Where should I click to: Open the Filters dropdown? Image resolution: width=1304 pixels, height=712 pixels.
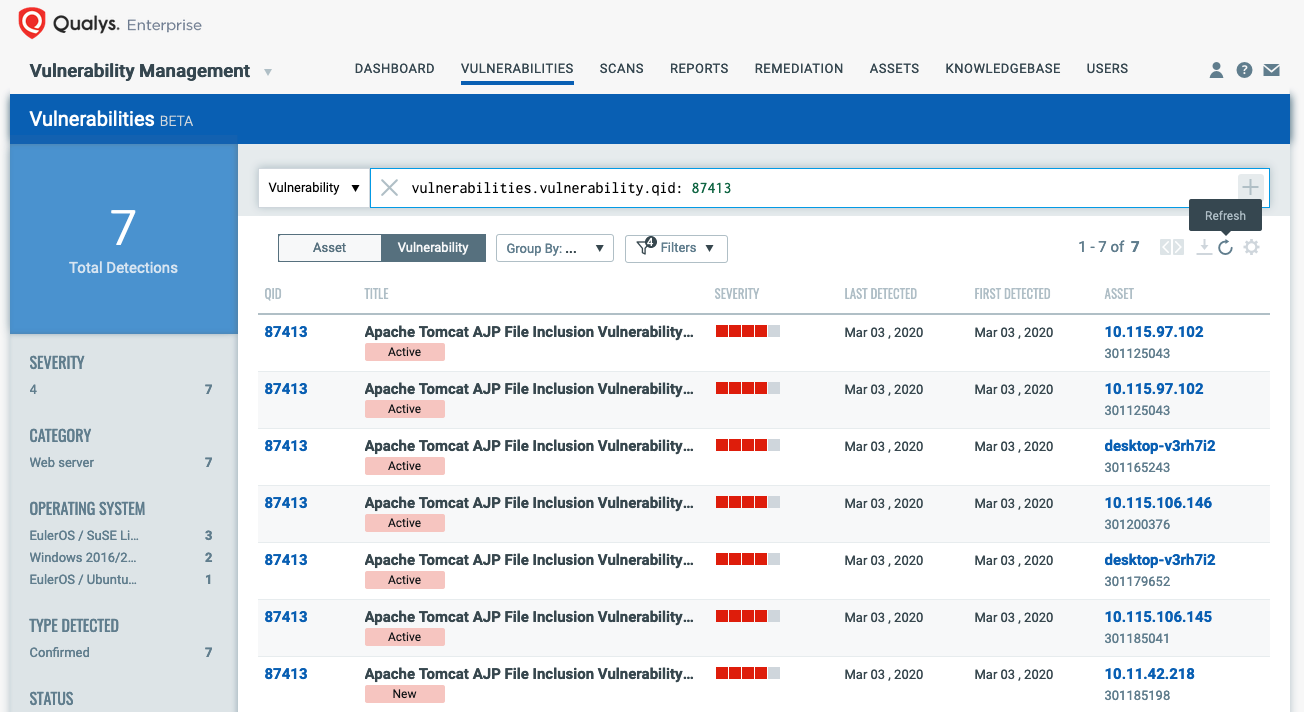676,247
